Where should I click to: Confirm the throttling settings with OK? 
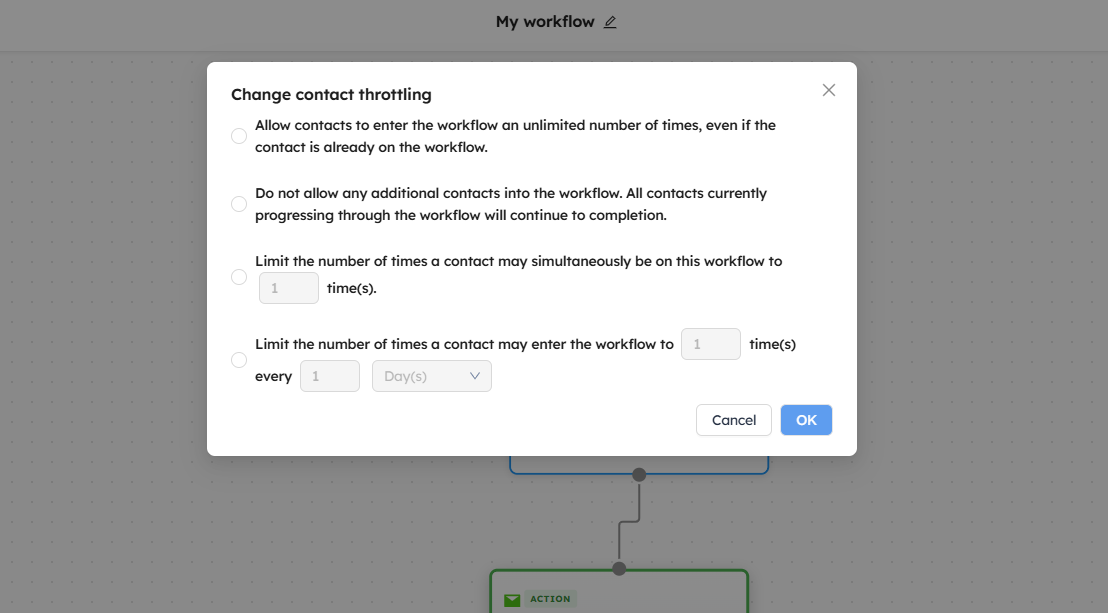[x=806, y=420]
